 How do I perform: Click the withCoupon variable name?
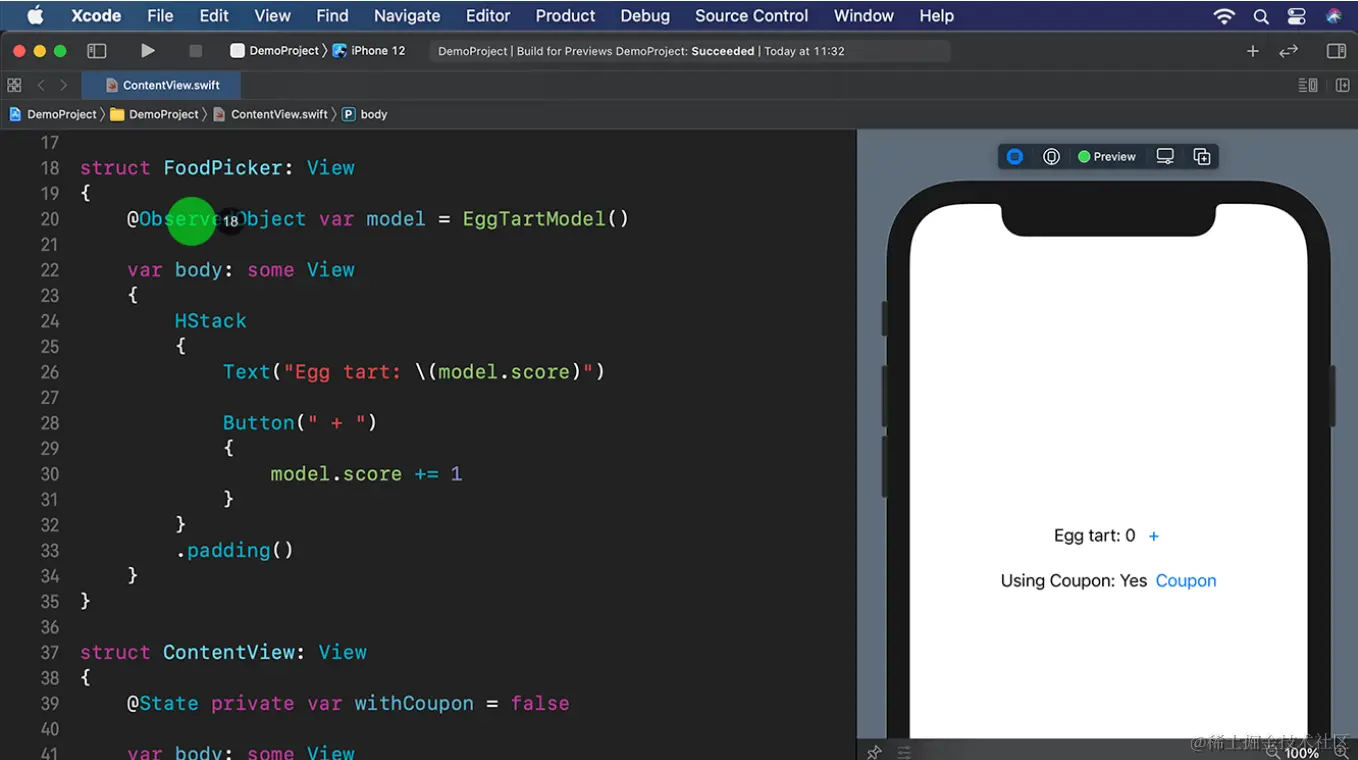(414, 703)
